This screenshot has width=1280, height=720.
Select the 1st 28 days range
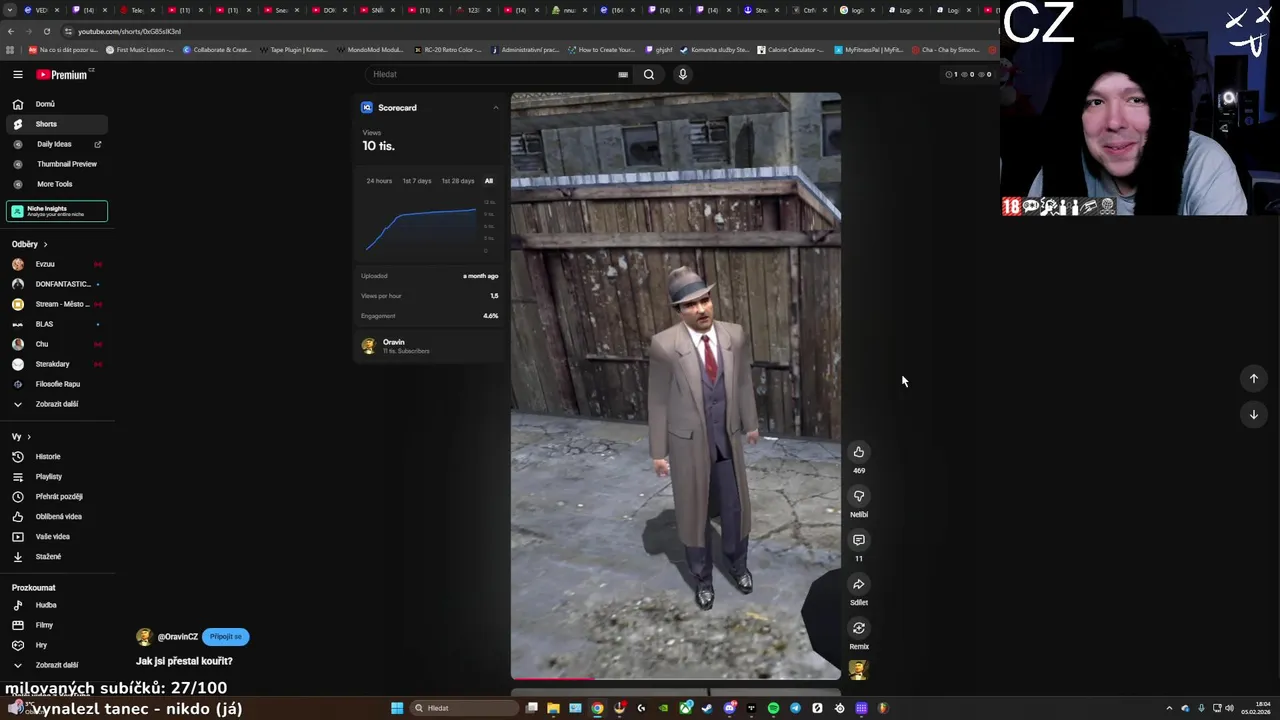(458, 181)
